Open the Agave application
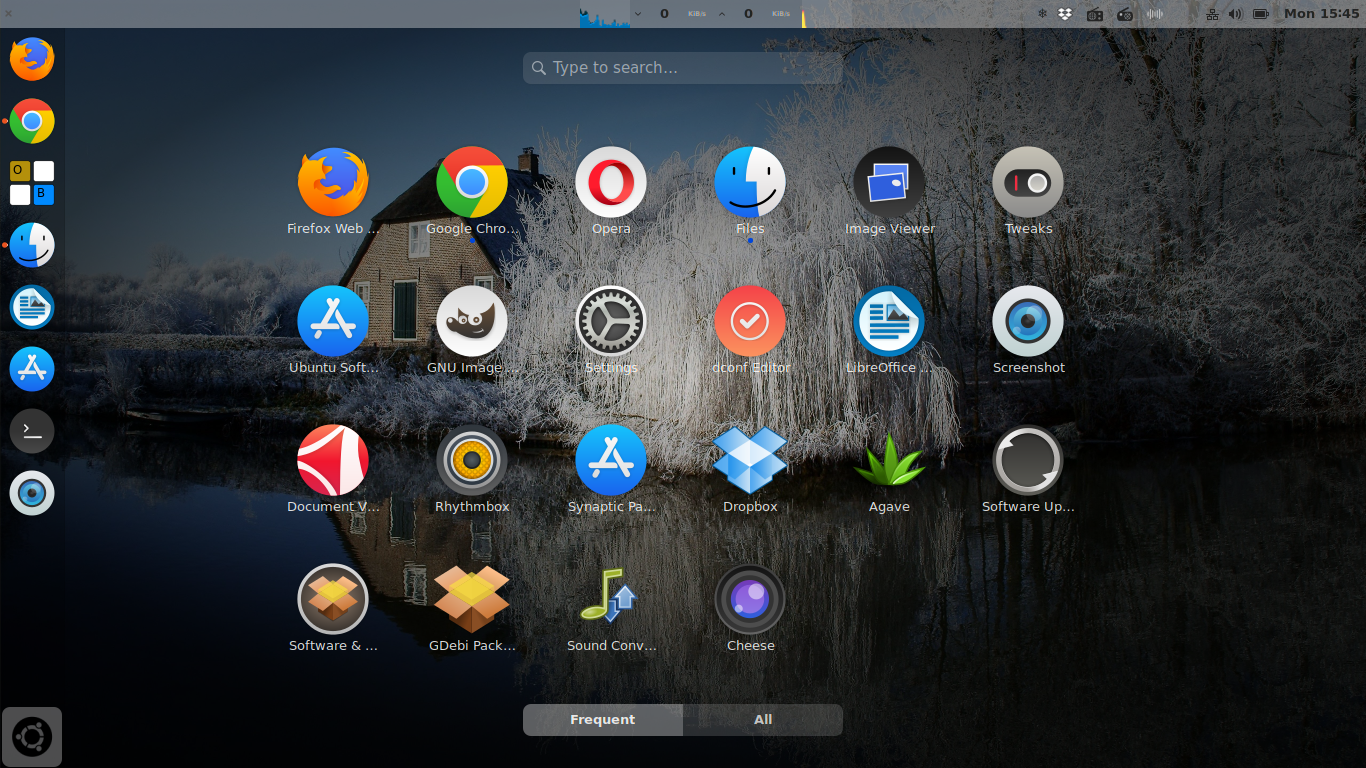1366x768 pixels. [889, 470]
